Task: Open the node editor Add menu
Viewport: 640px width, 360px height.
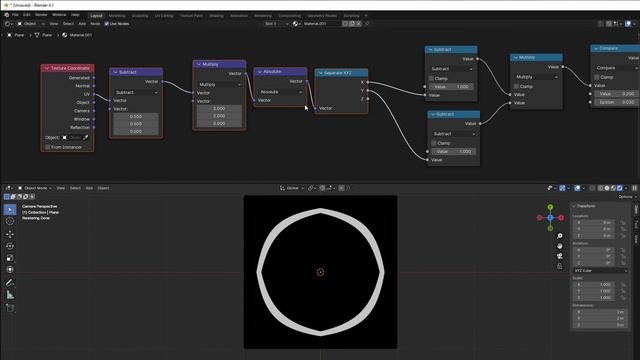Action: click(x=82, y=24)
